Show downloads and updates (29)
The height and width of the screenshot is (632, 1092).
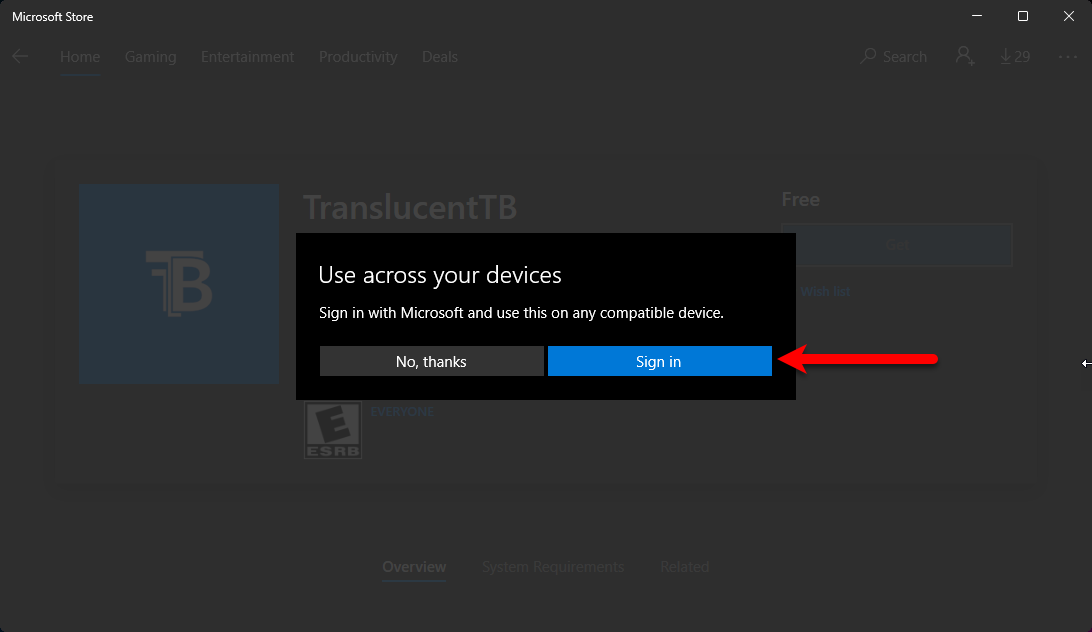click(x=1015, y=56)
